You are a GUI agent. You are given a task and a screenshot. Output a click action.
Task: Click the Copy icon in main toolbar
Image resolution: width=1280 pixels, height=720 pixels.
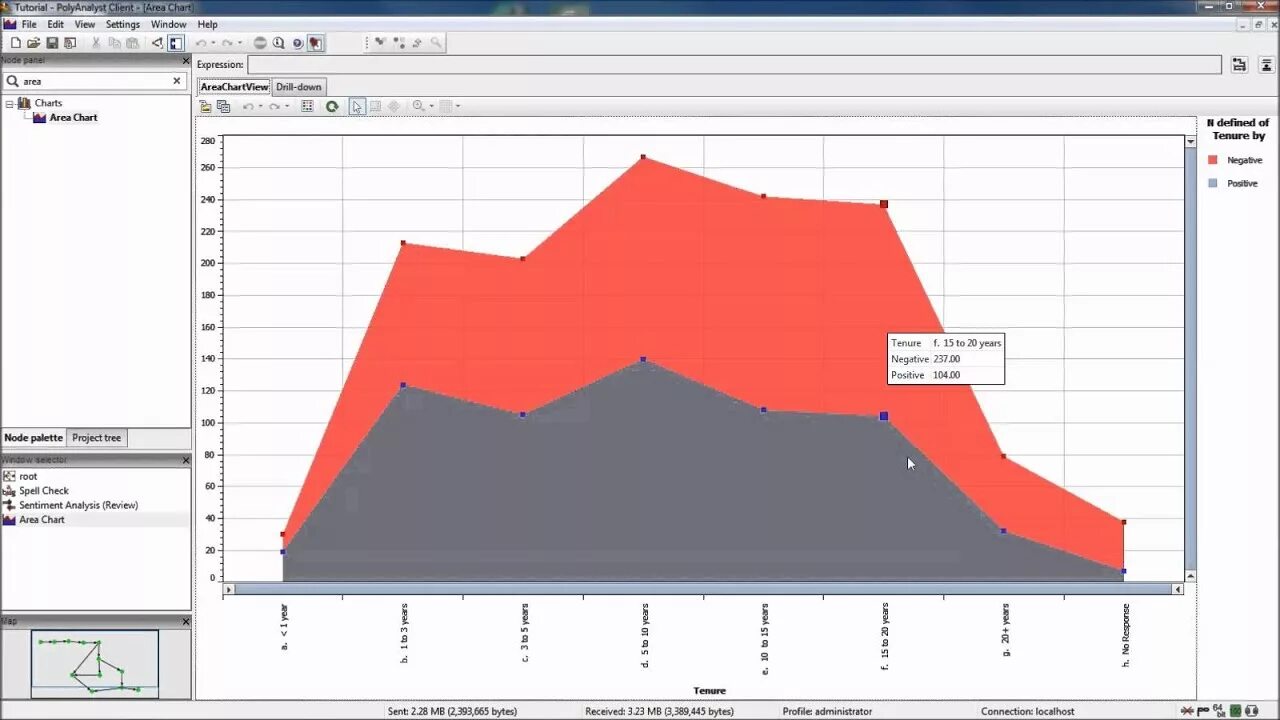click(114, 43)
